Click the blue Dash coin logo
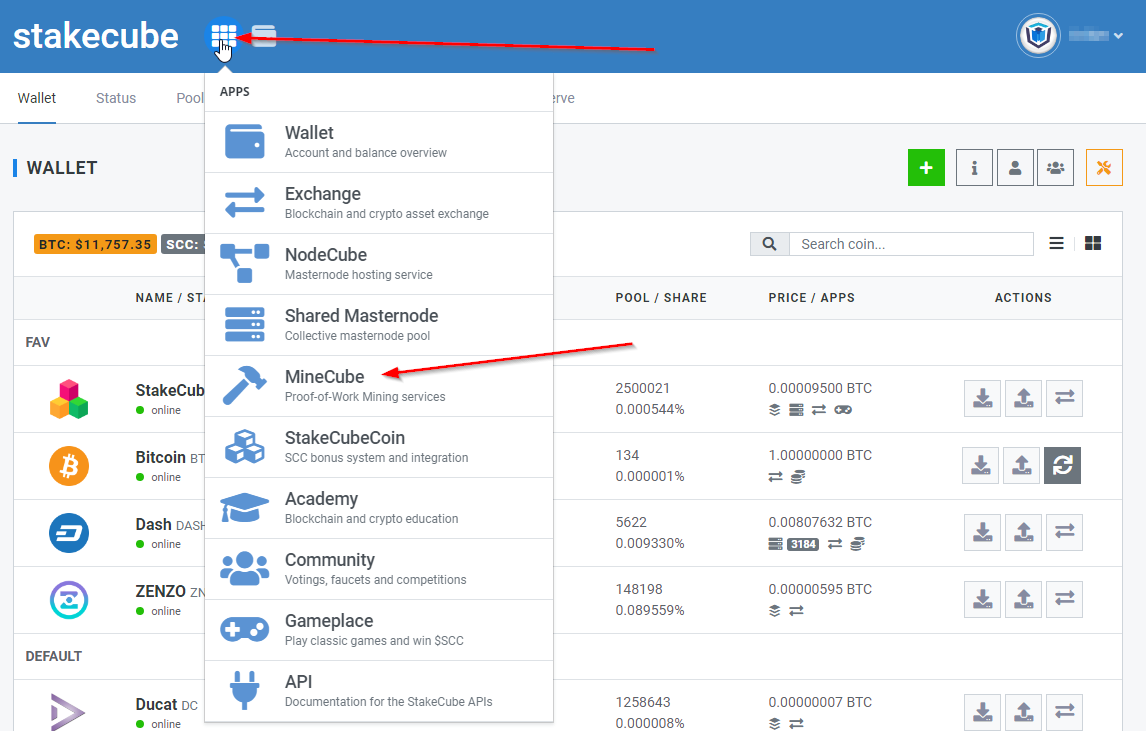The height and width of the screenshot is (731, 1146). (69, 533)
